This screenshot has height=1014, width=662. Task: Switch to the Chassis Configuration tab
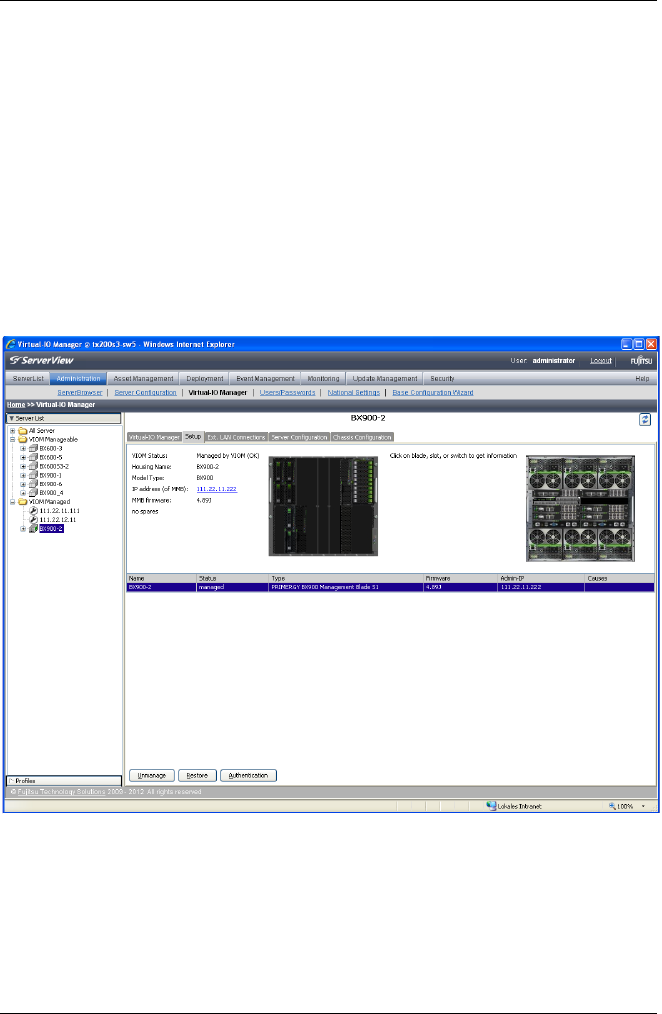pyautogui.click(x=362, y=437)
